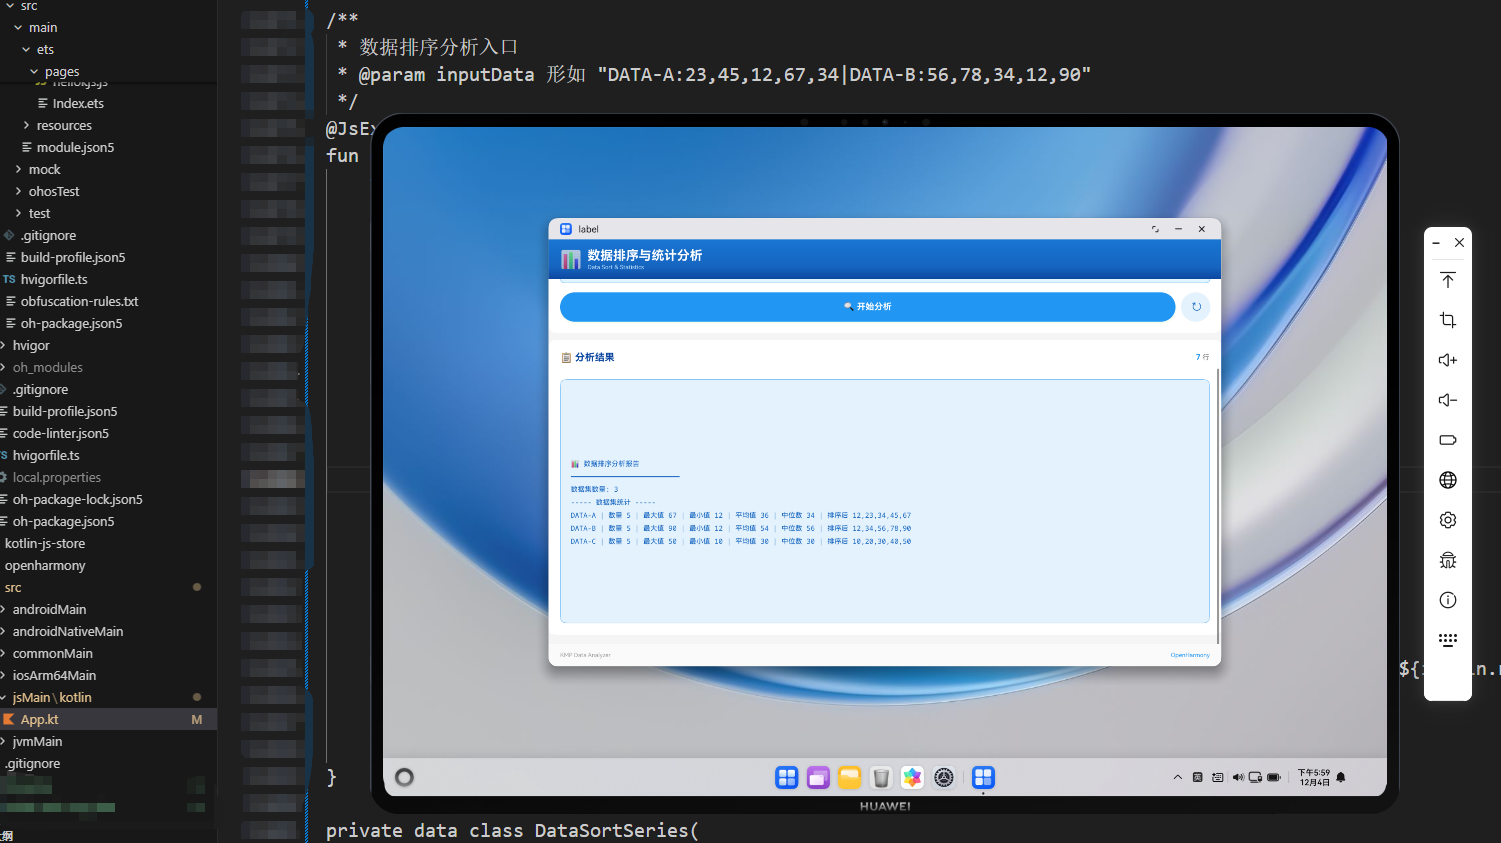Select the openharmony folder

(x=45, y=565)
